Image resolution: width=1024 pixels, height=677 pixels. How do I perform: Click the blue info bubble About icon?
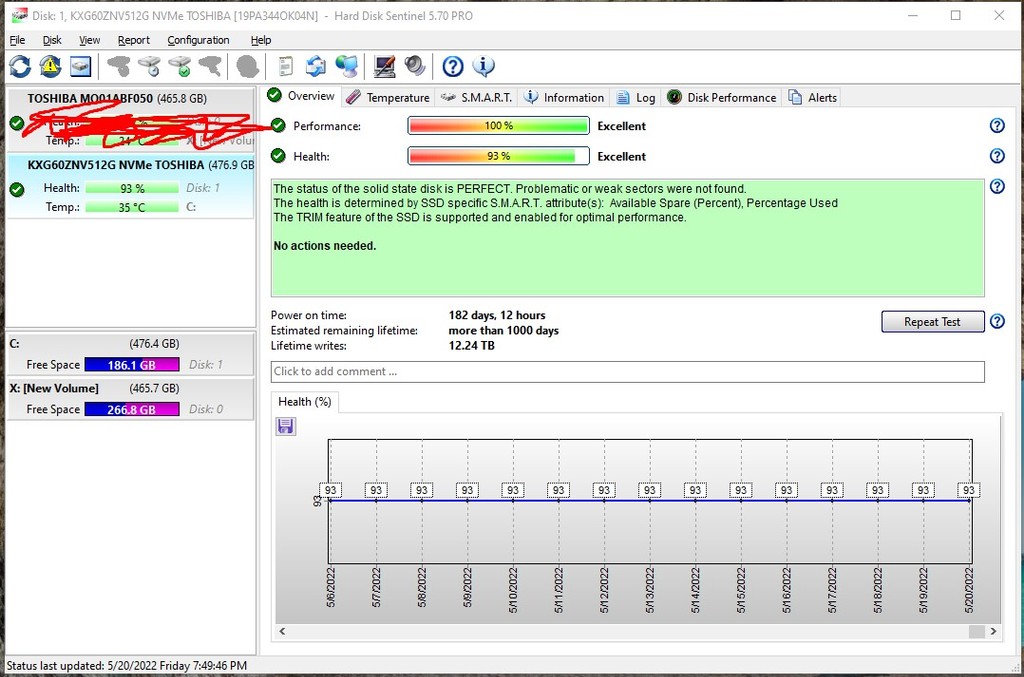(483, 66)
